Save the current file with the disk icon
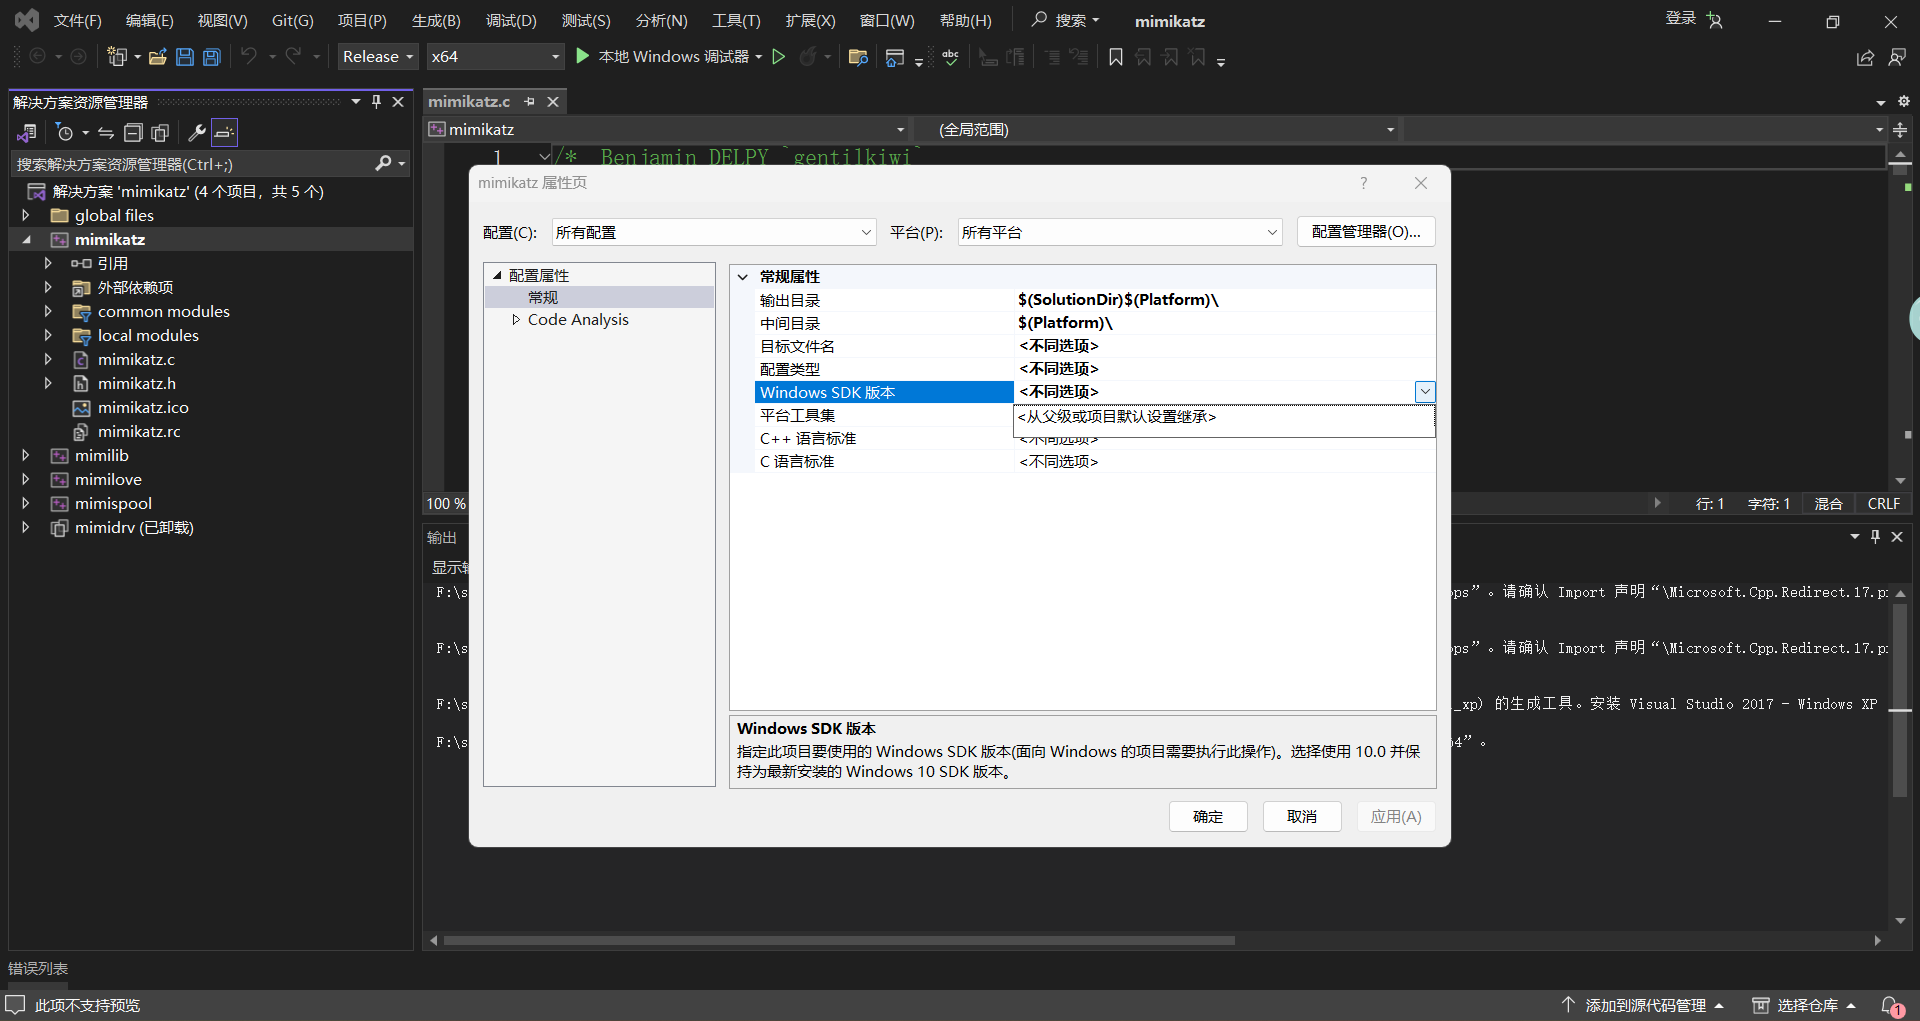This screenshot has width=1920, height=1021. (185, 57)
